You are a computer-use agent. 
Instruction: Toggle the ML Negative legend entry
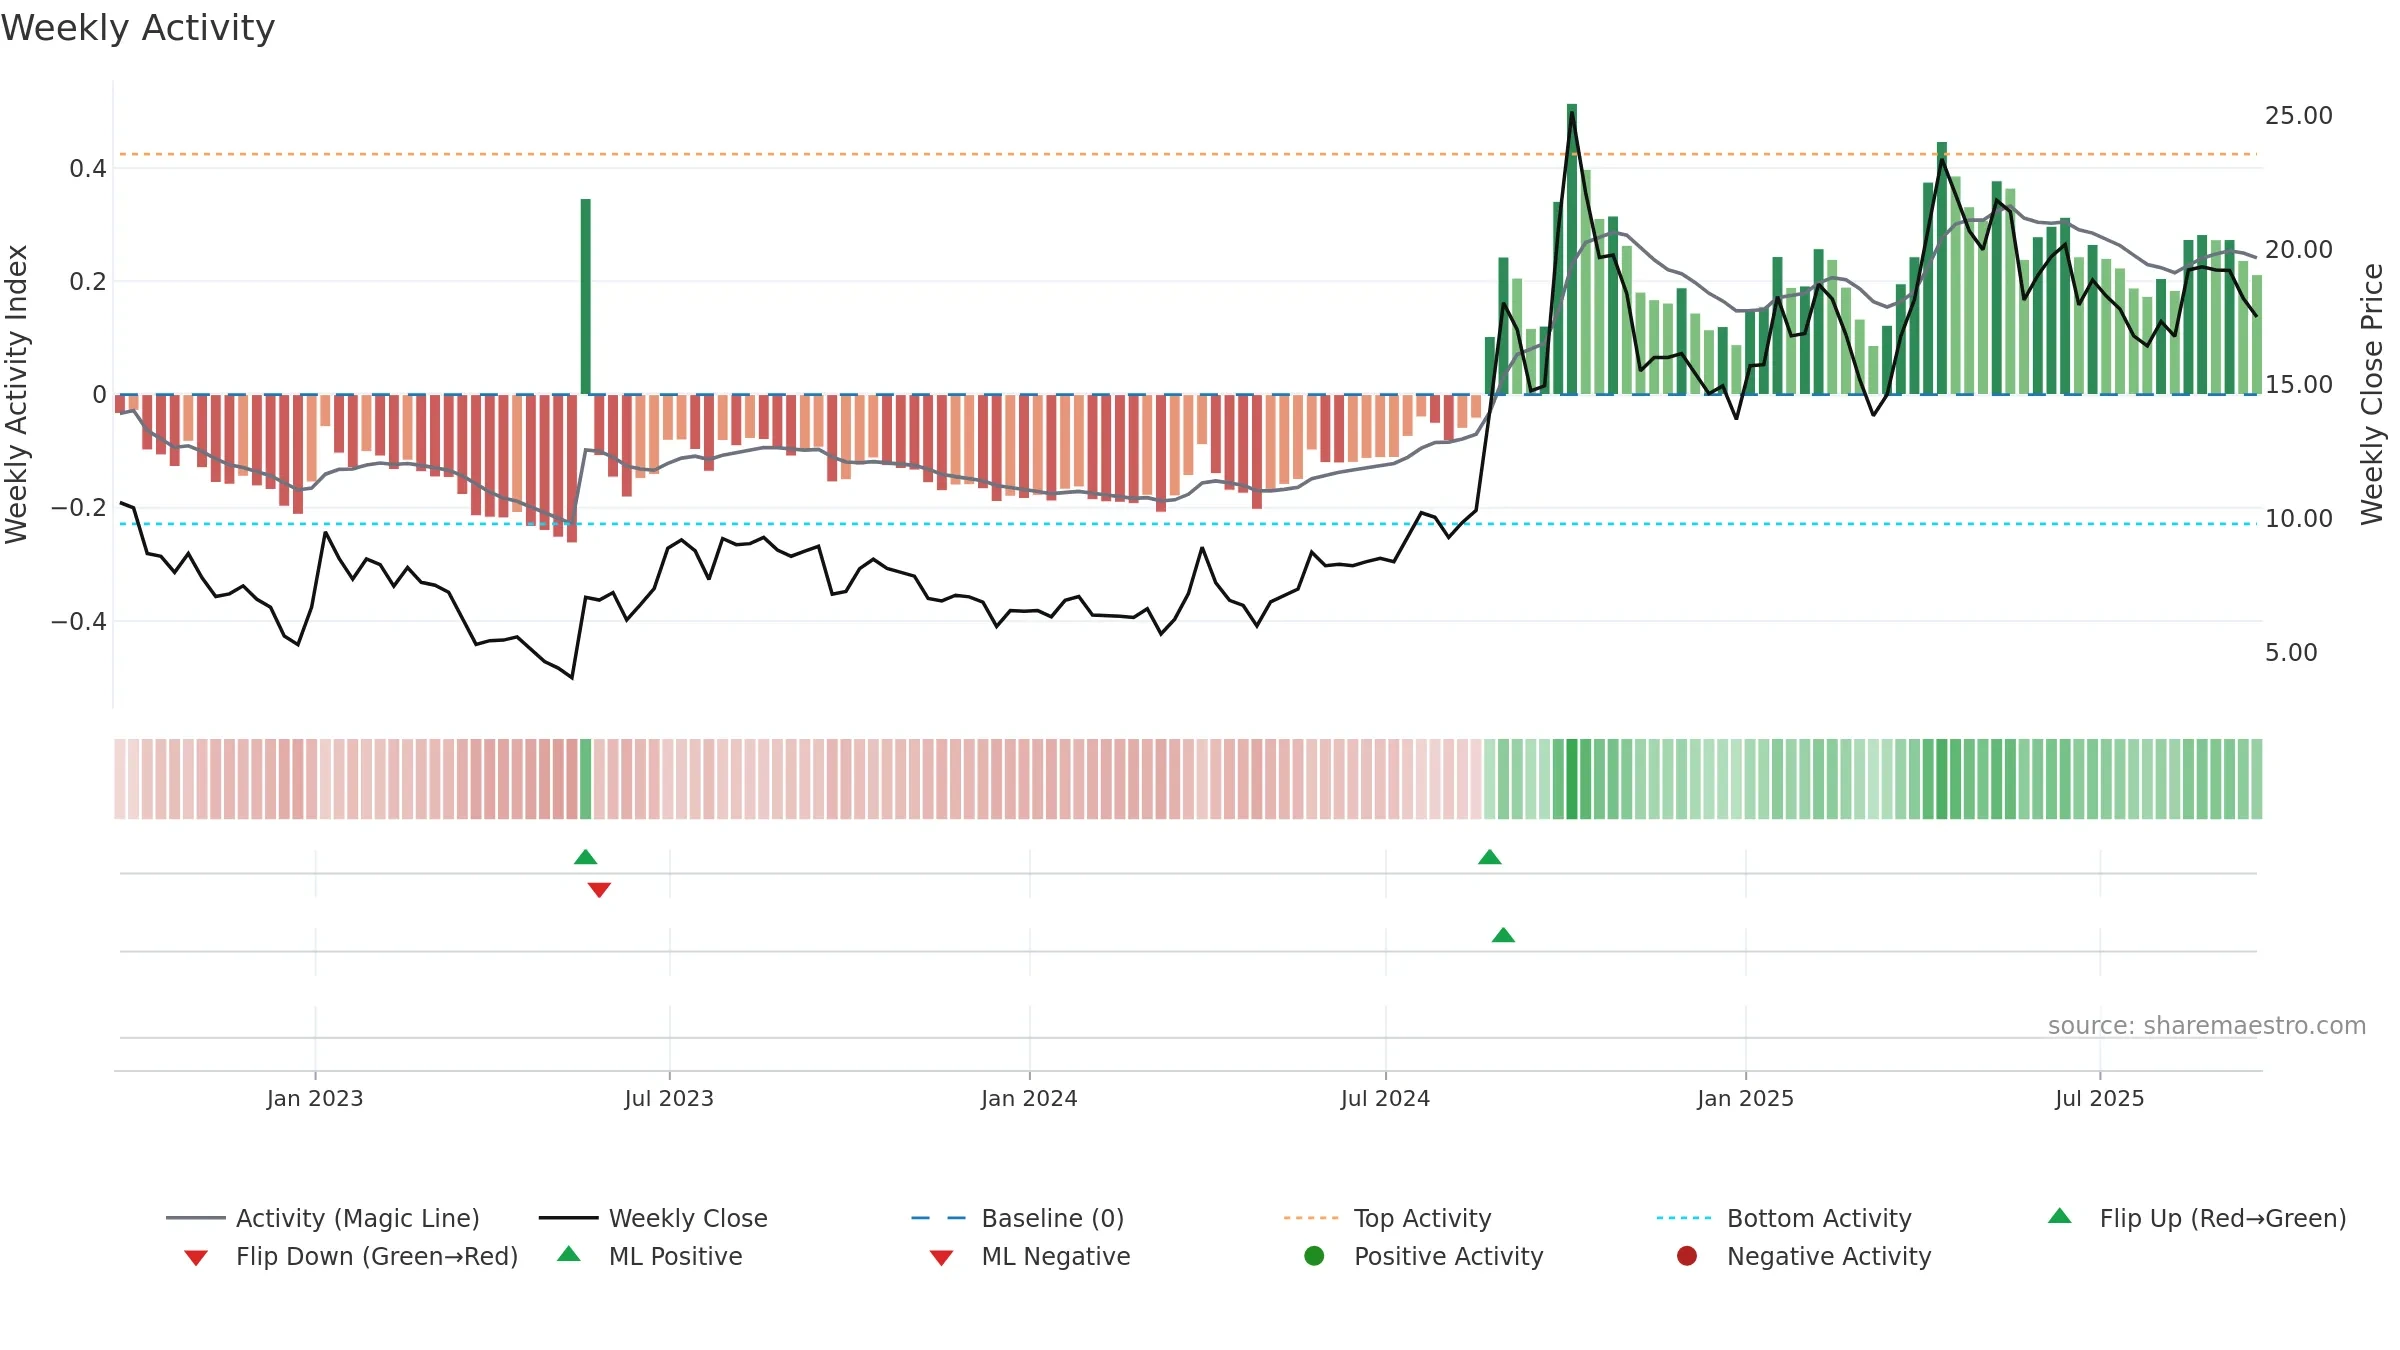(x=1030, y=1256)
